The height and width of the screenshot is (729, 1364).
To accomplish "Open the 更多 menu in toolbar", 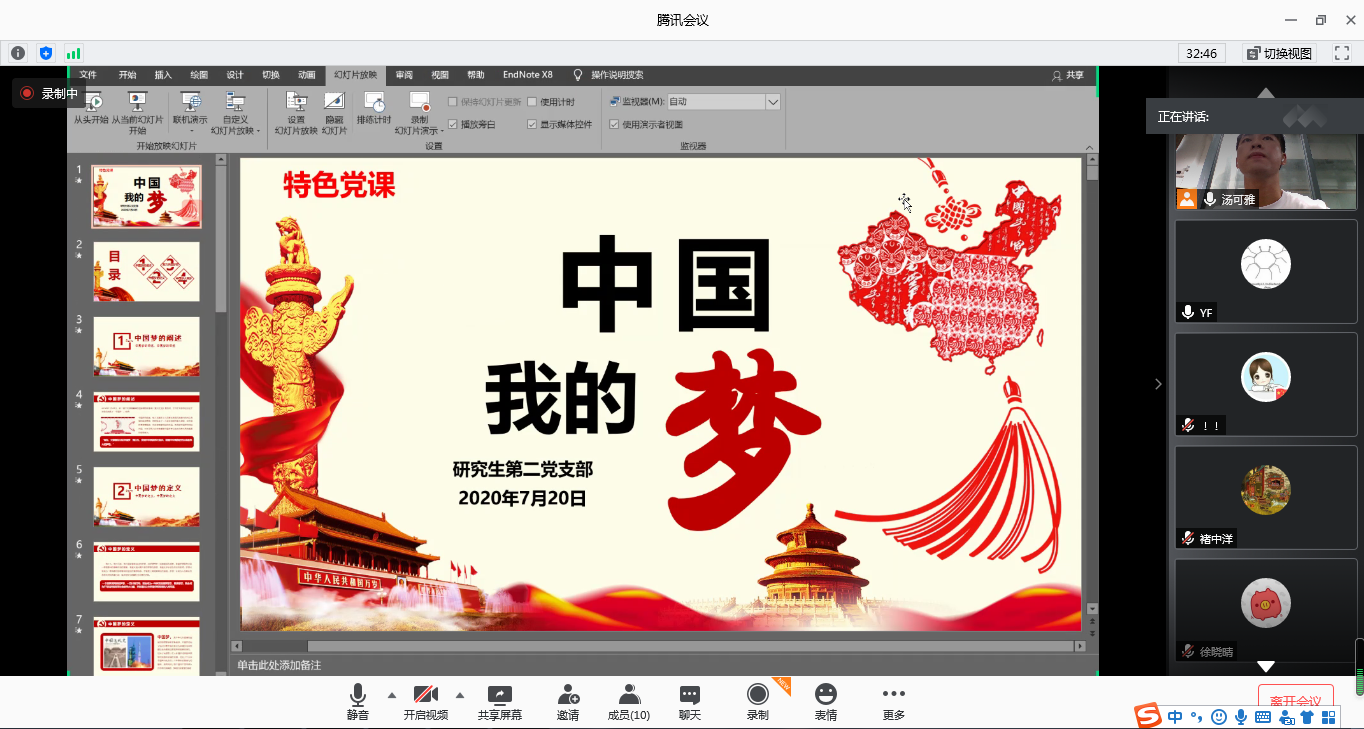I will coord(893,695).
